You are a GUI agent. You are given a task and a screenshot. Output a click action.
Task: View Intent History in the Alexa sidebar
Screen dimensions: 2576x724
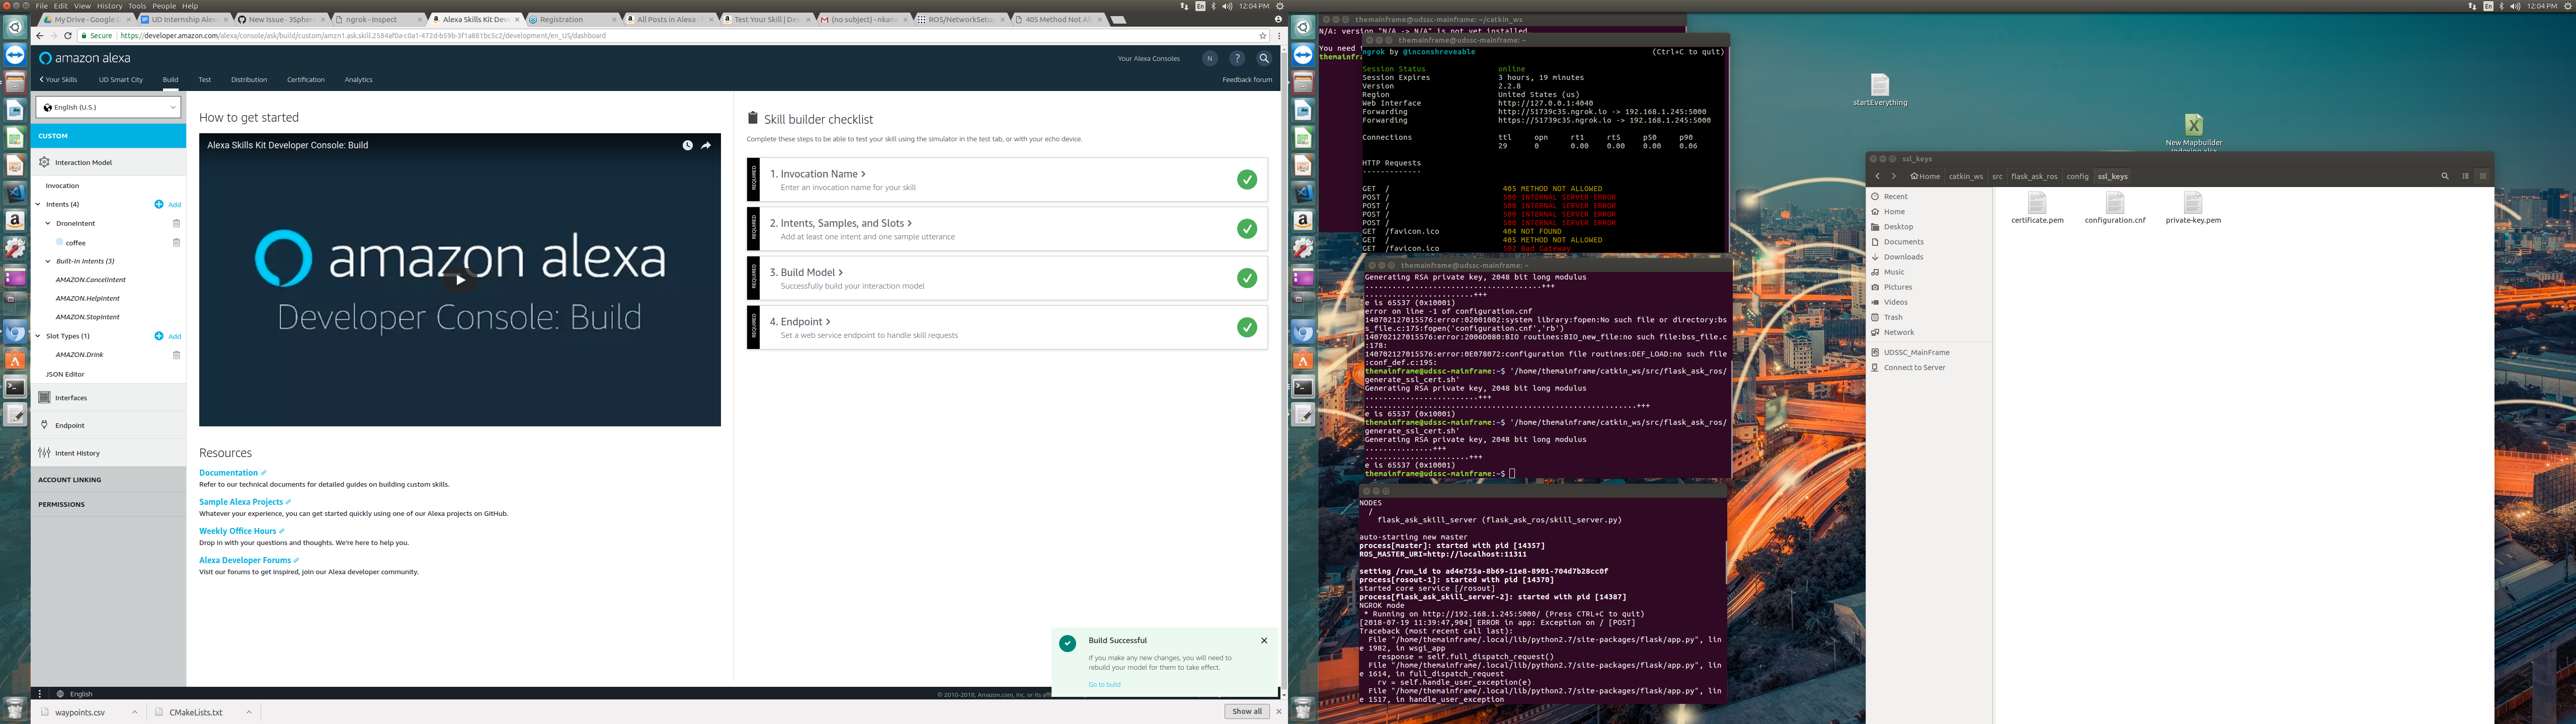click(44, 452)
